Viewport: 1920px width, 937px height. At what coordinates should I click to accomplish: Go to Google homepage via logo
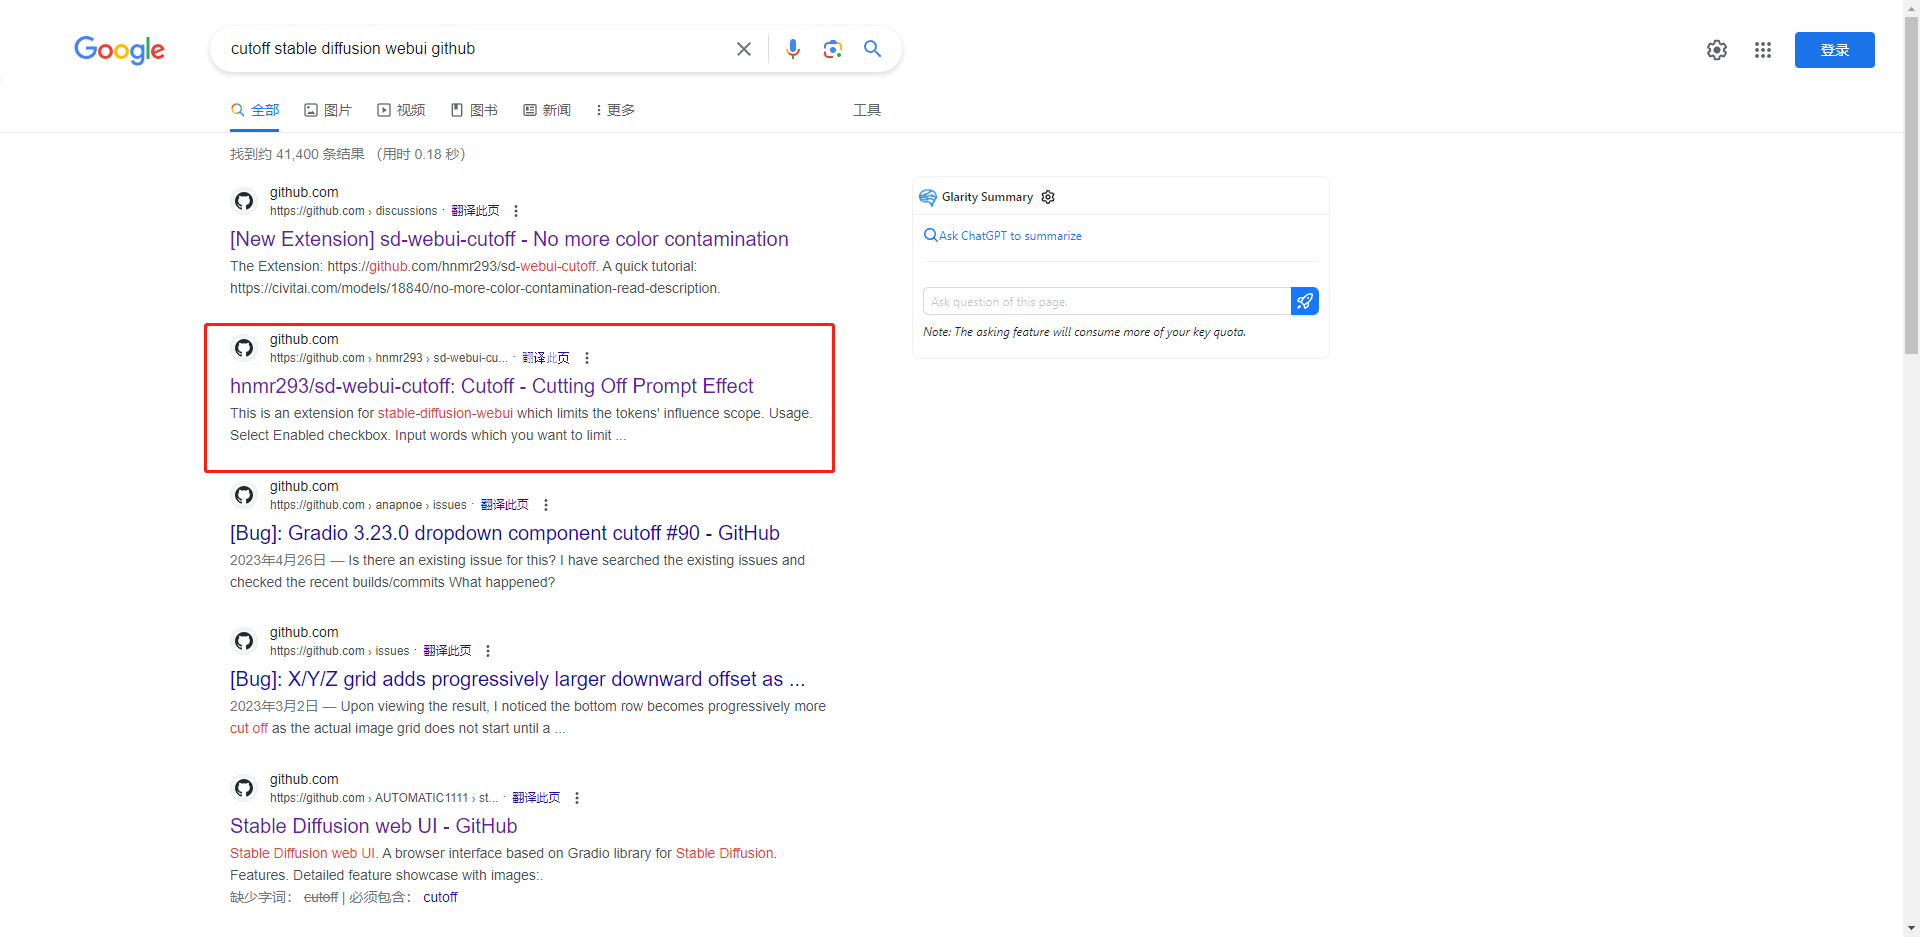point(119,50)
